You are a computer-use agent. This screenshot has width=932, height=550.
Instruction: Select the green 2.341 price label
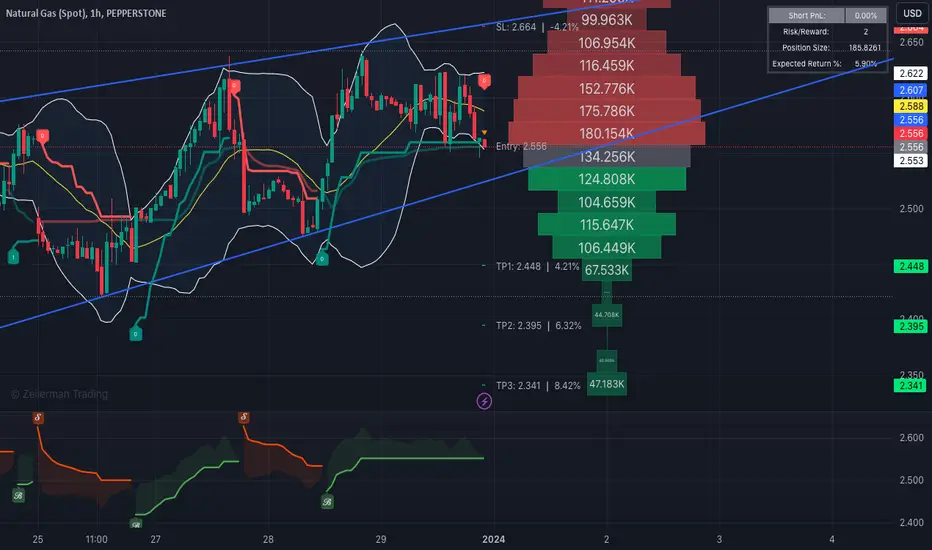(x=911, y=385)
